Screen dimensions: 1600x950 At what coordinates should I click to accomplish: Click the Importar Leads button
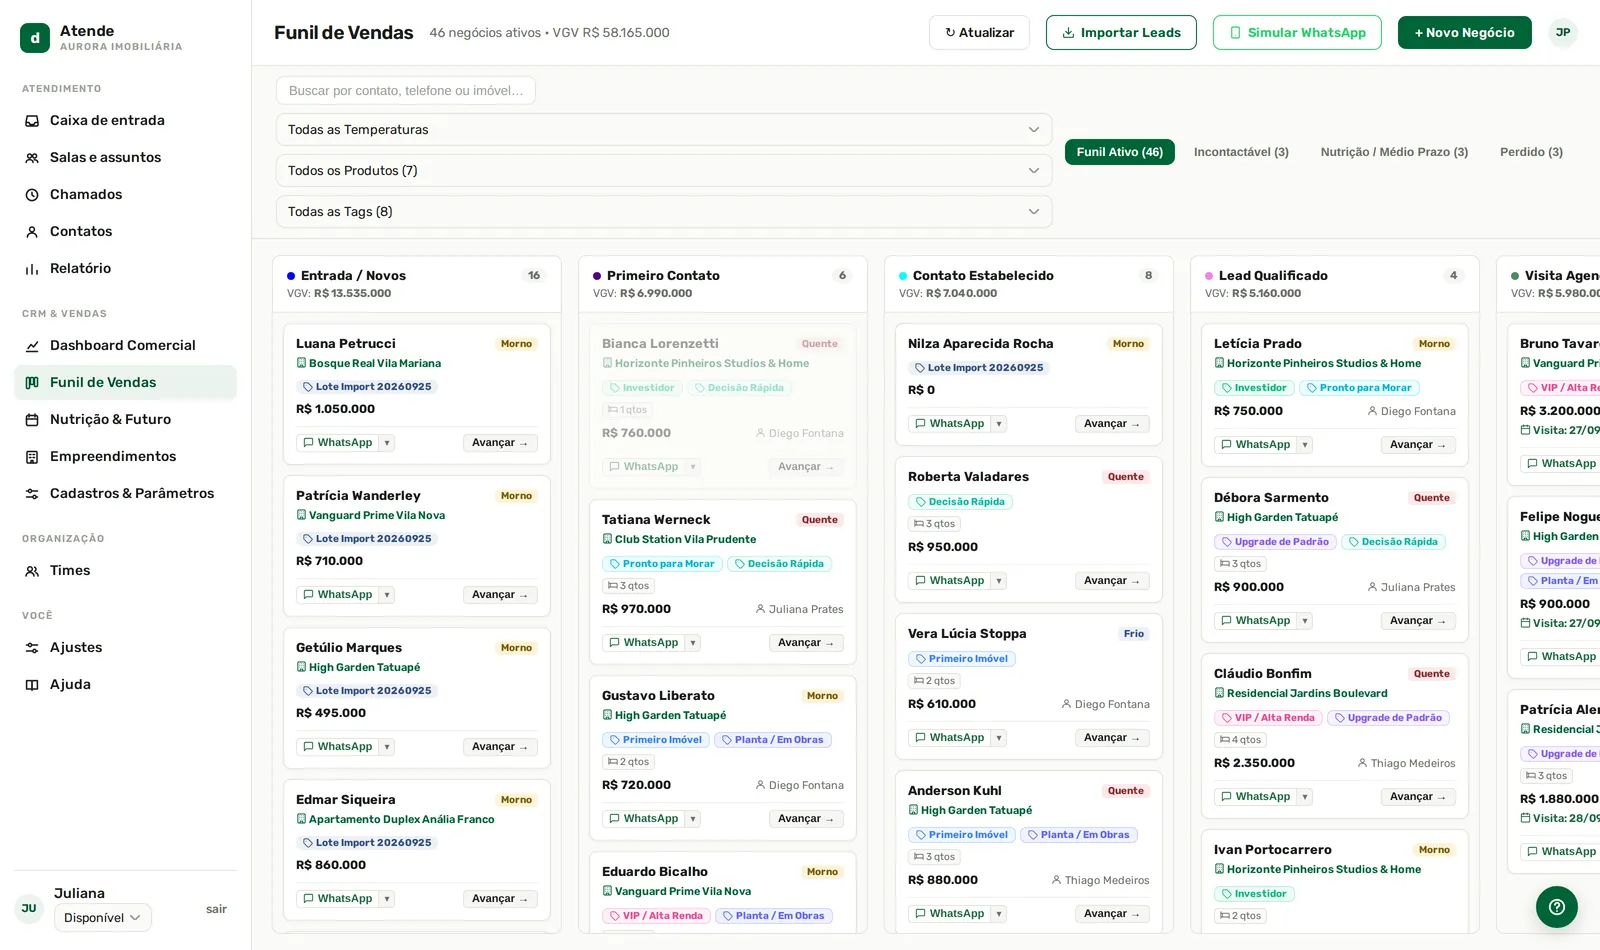coord(1121,33)
